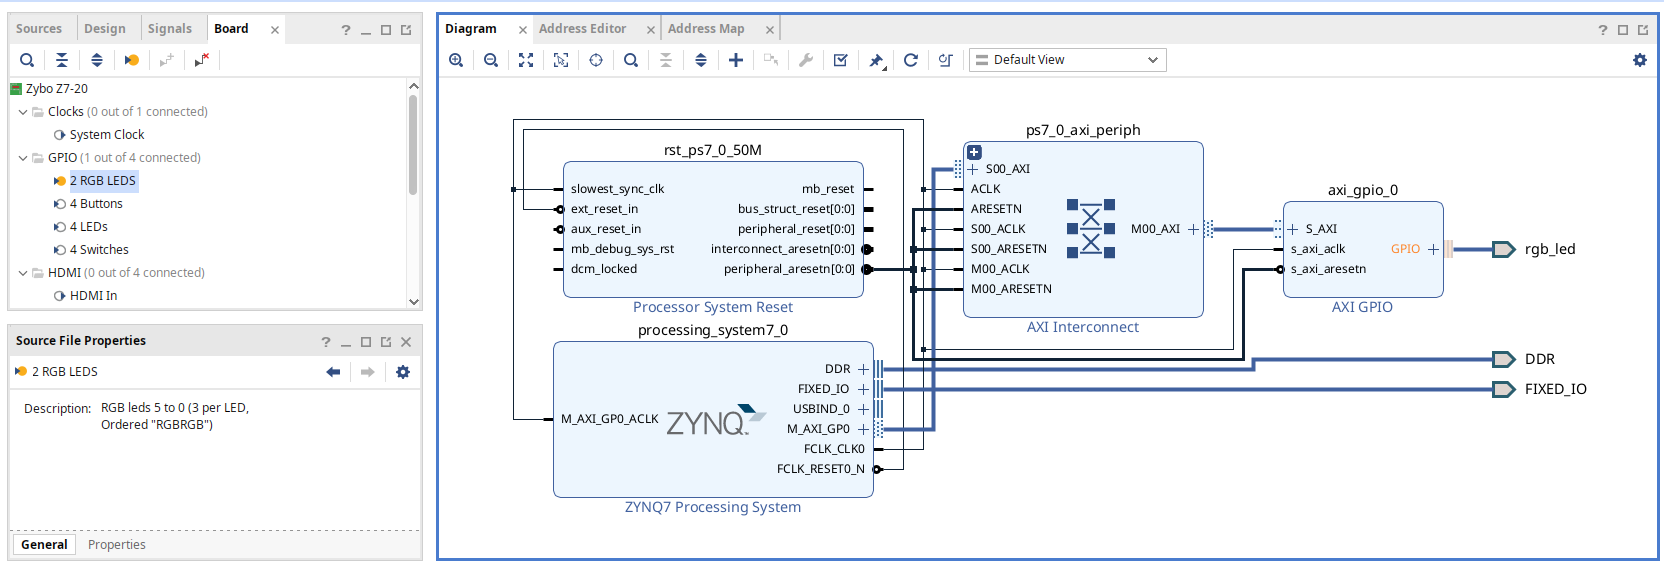Click the Board panel scrollbar up arrow

(x=414, y=87)
